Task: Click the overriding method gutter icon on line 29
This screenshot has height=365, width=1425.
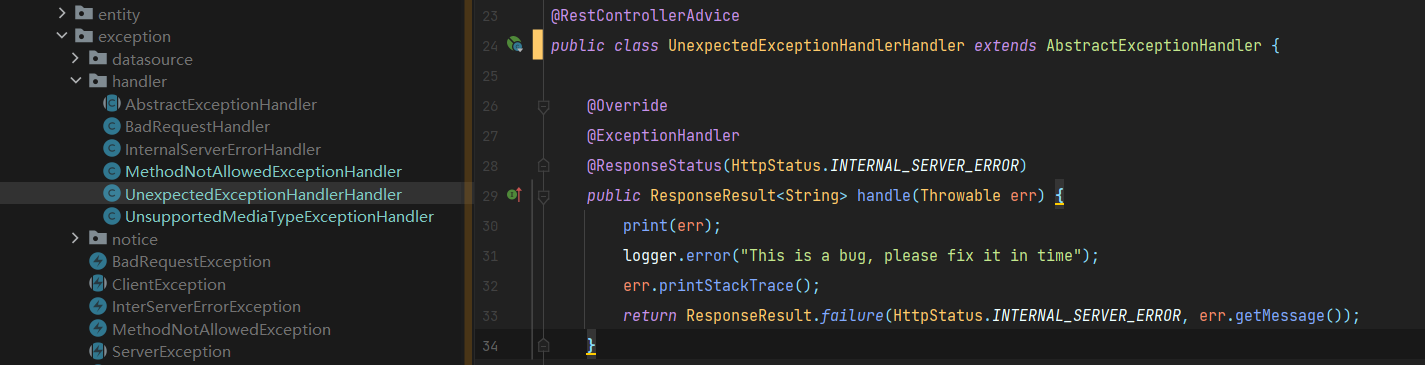Action: [x=515, y=195]
